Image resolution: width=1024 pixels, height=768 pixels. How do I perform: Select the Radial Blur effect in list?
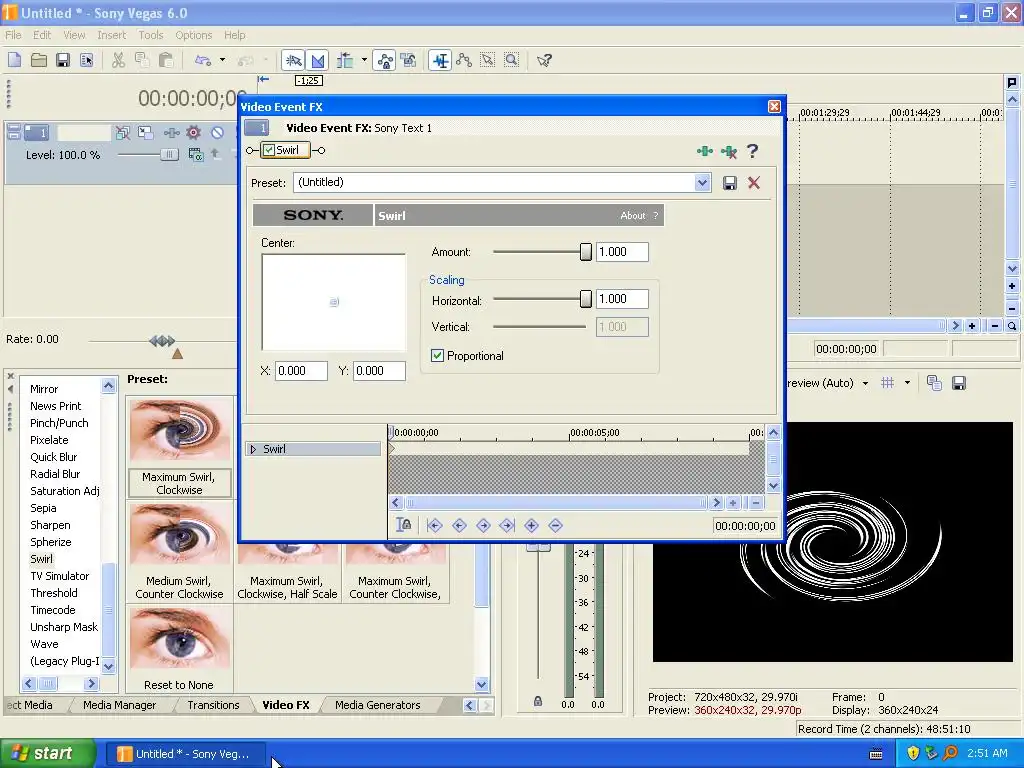(x=56, y=474)
